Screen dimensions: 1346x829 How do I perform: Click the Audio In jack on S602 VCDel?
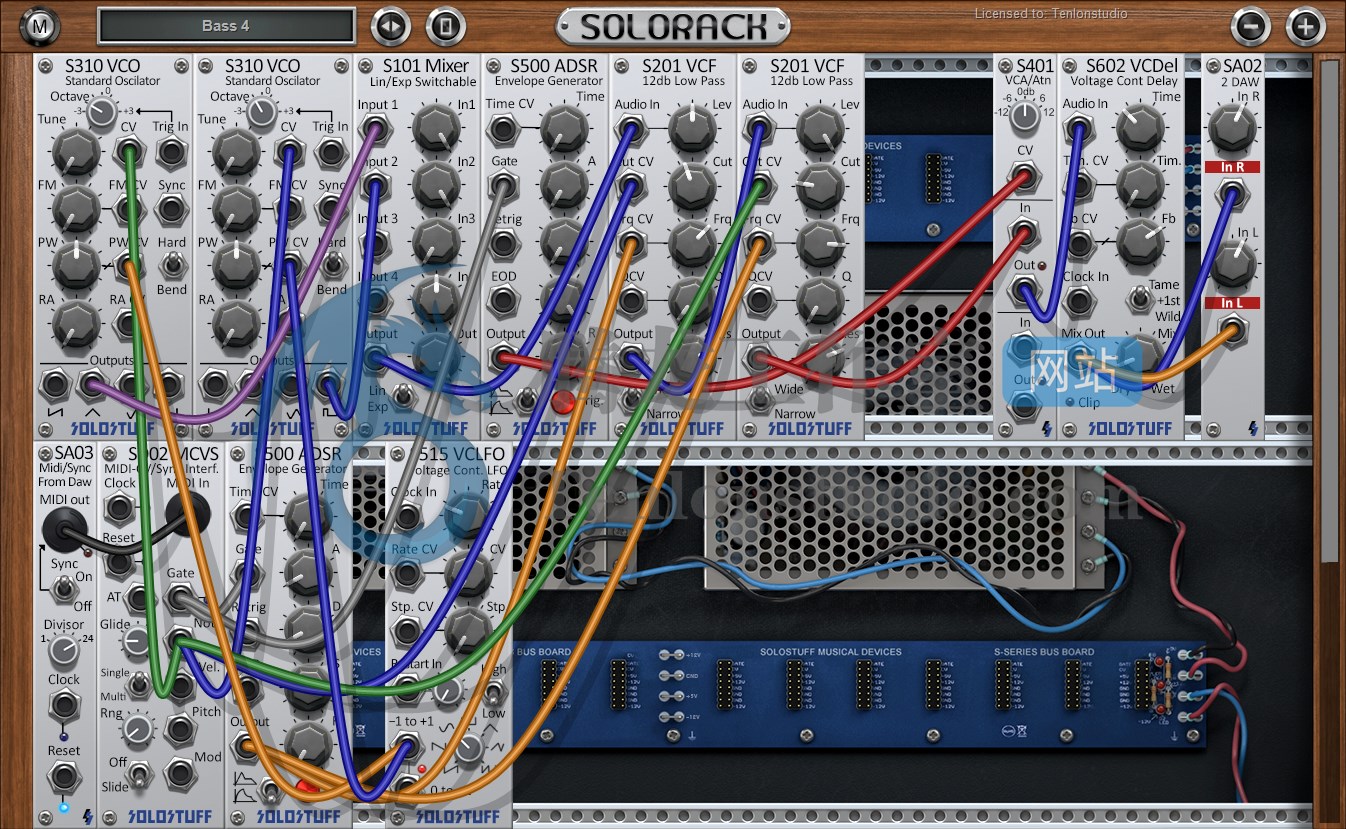point(1077,128)
